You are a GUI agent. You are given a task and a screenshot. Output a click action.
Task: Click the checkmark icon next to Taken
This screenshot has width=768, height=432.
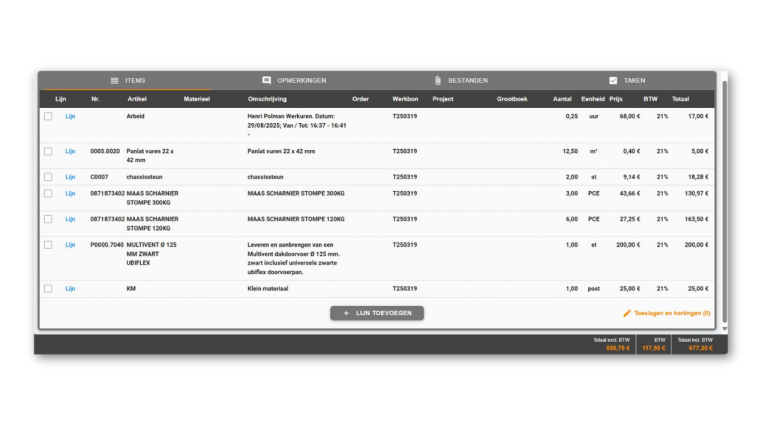click(x=613, y=80)
